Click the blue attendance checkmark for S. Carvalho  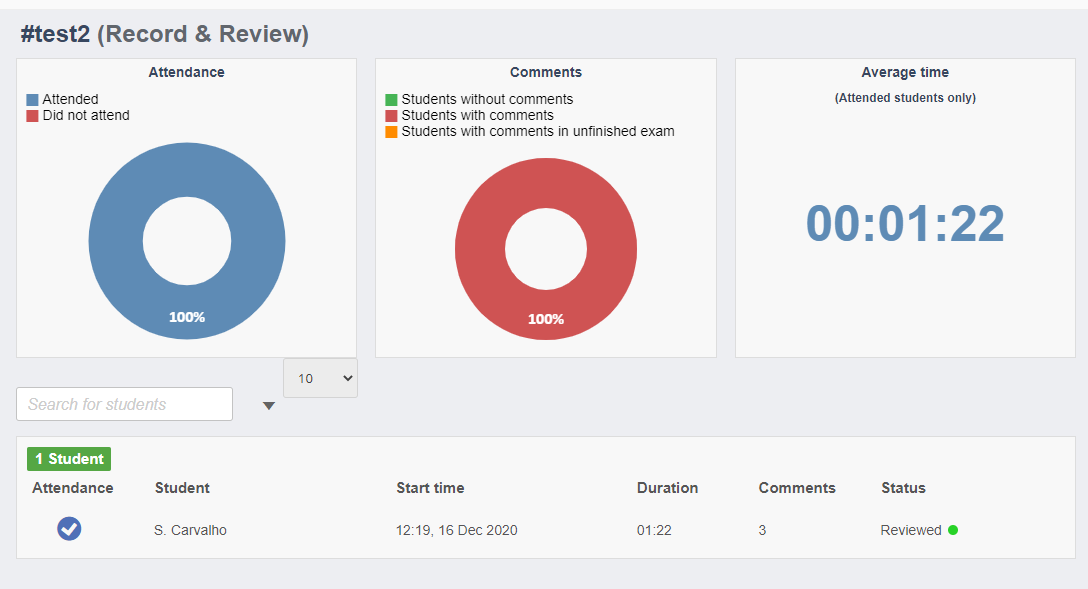pyautogui.click(x=69, y=529)
